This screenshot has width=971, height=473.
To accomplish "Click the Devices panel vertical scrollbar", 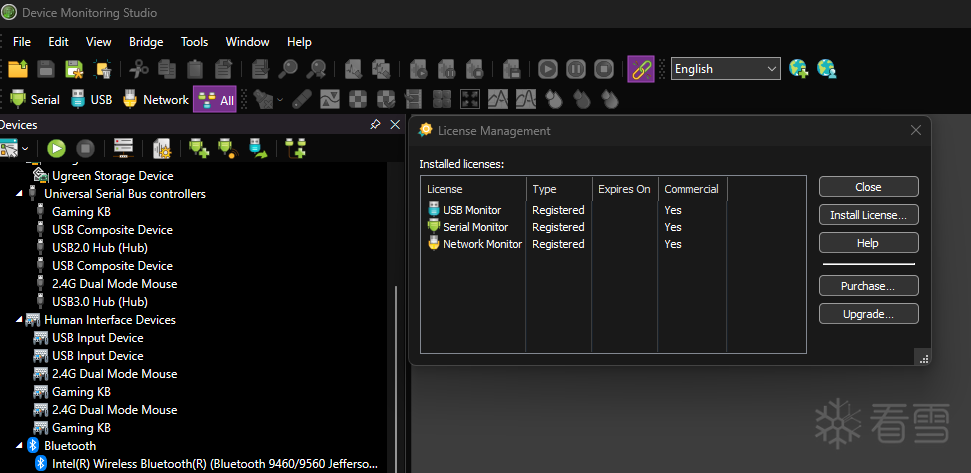I will (396, 378).
